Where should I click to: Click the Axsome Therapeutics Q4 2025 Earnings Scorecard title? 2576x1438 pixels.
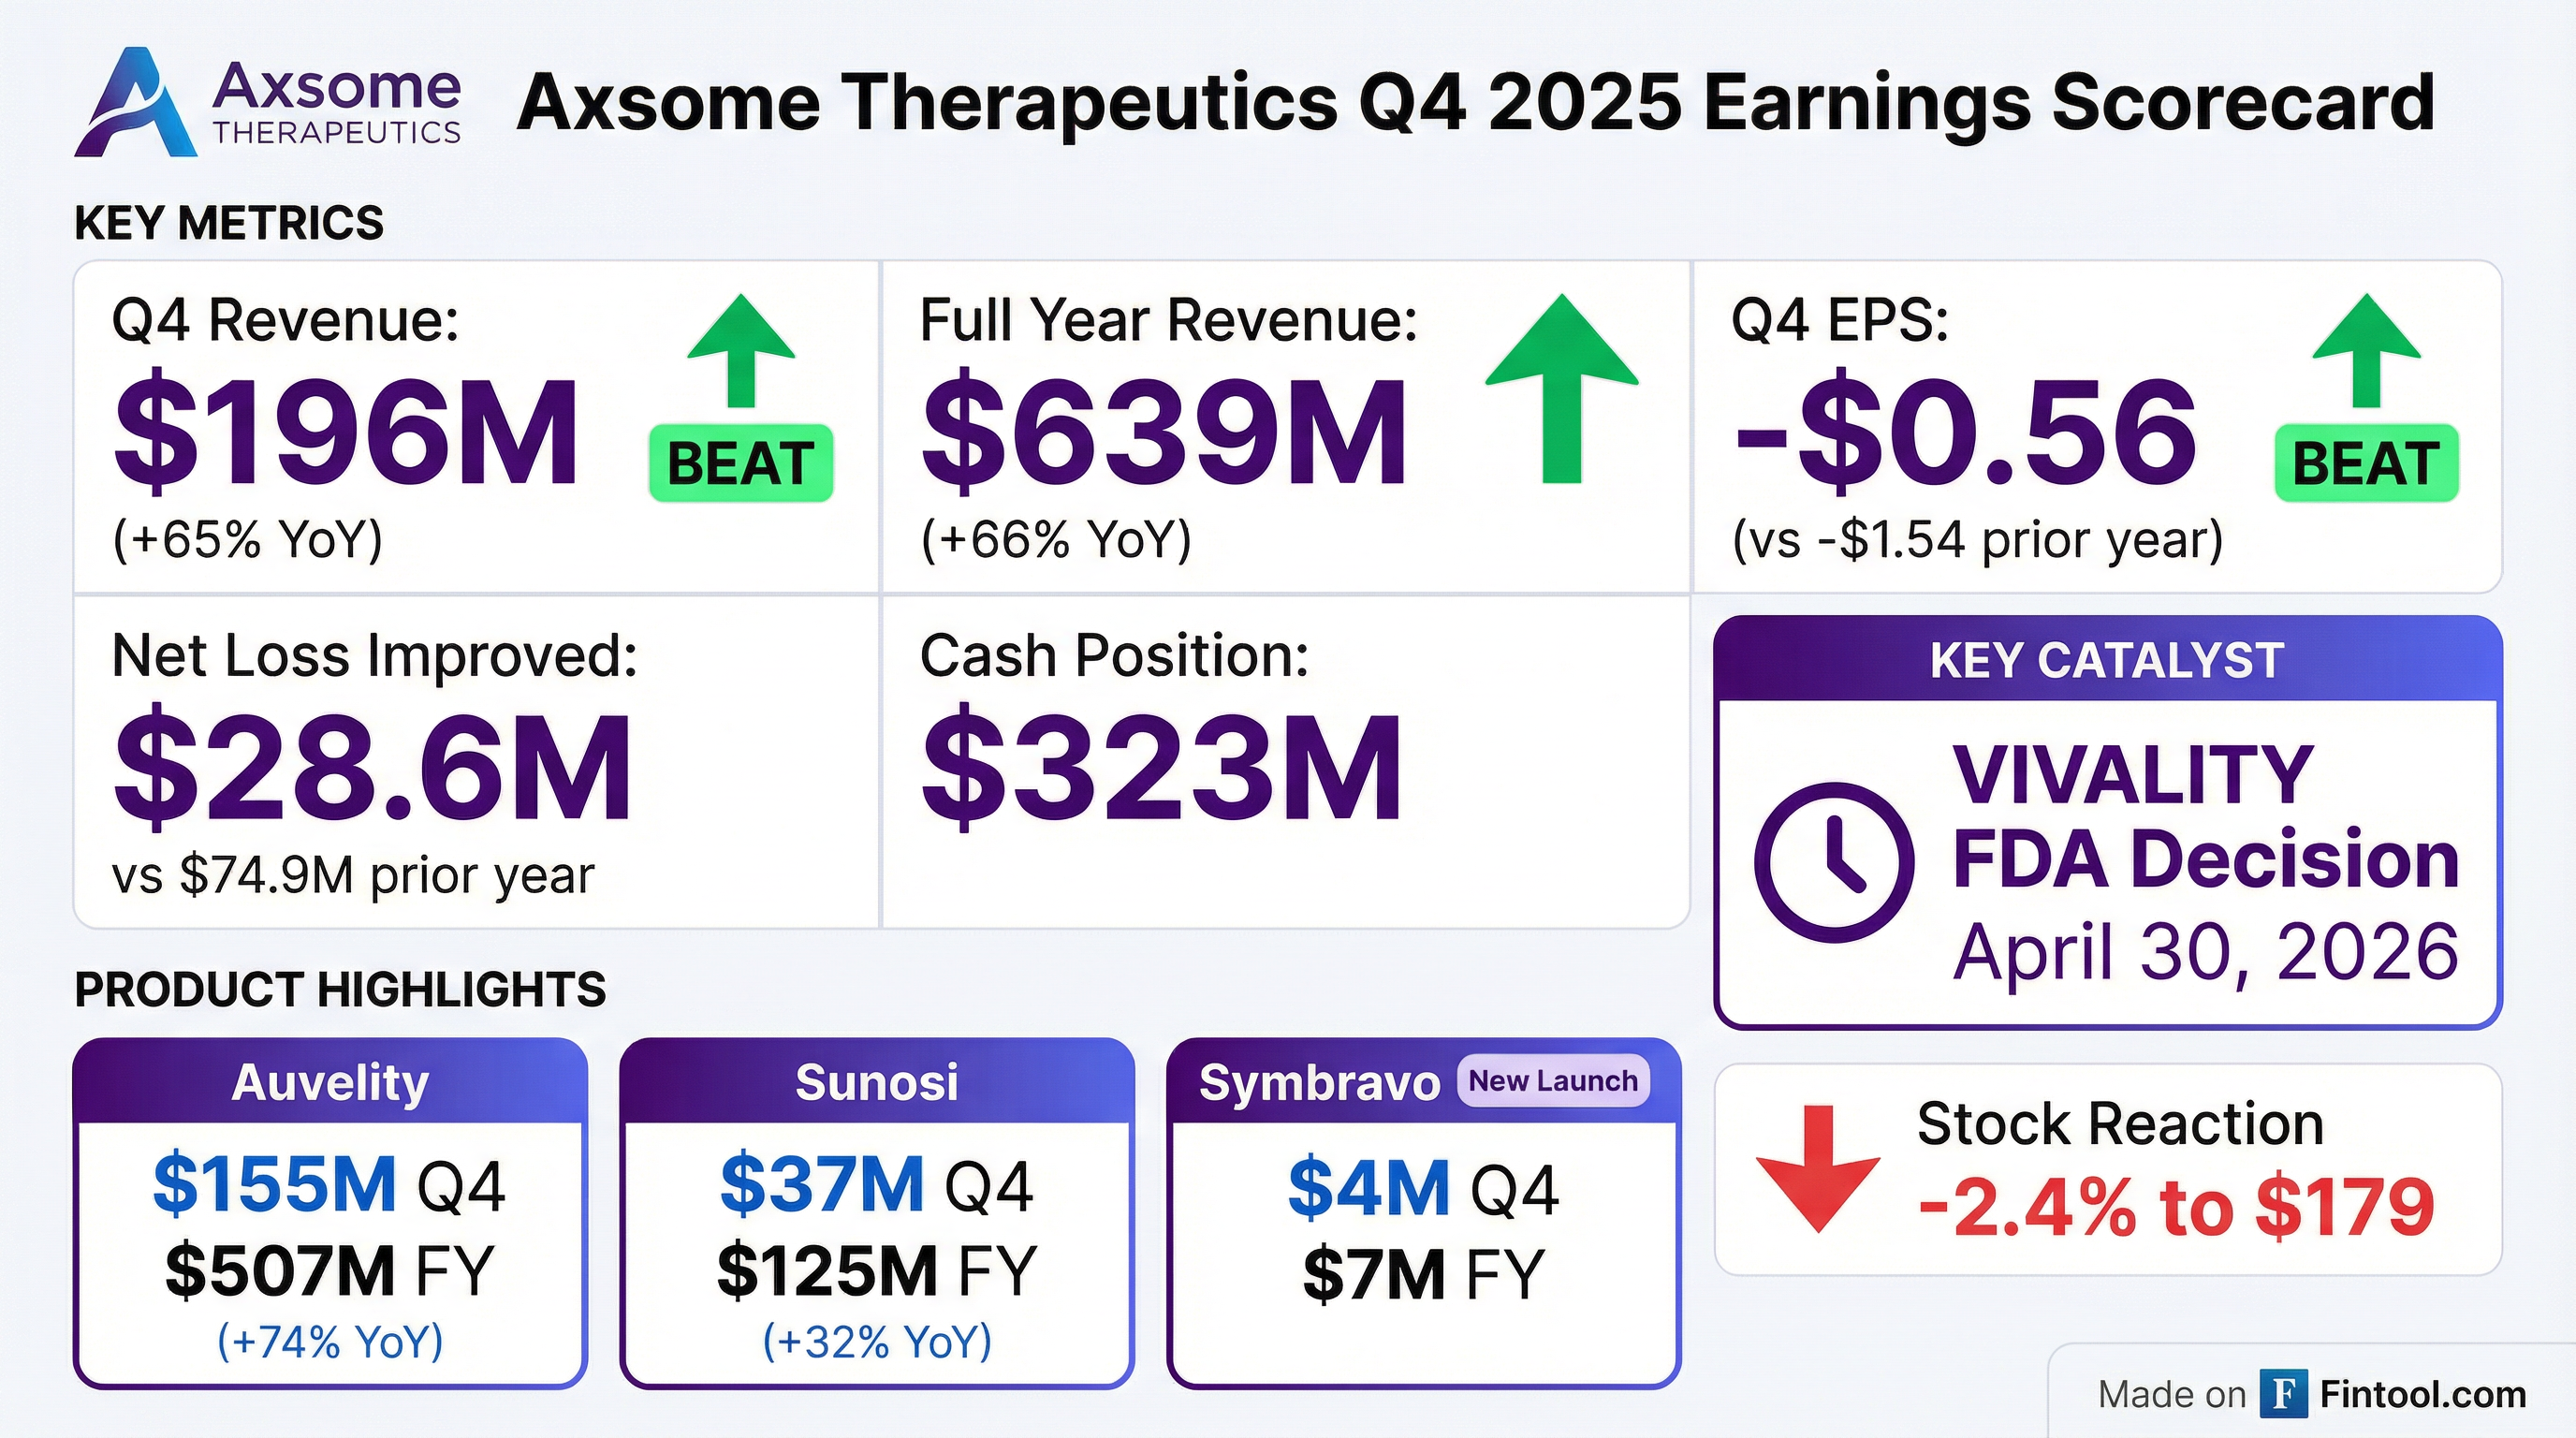(x=1475, y=102)
